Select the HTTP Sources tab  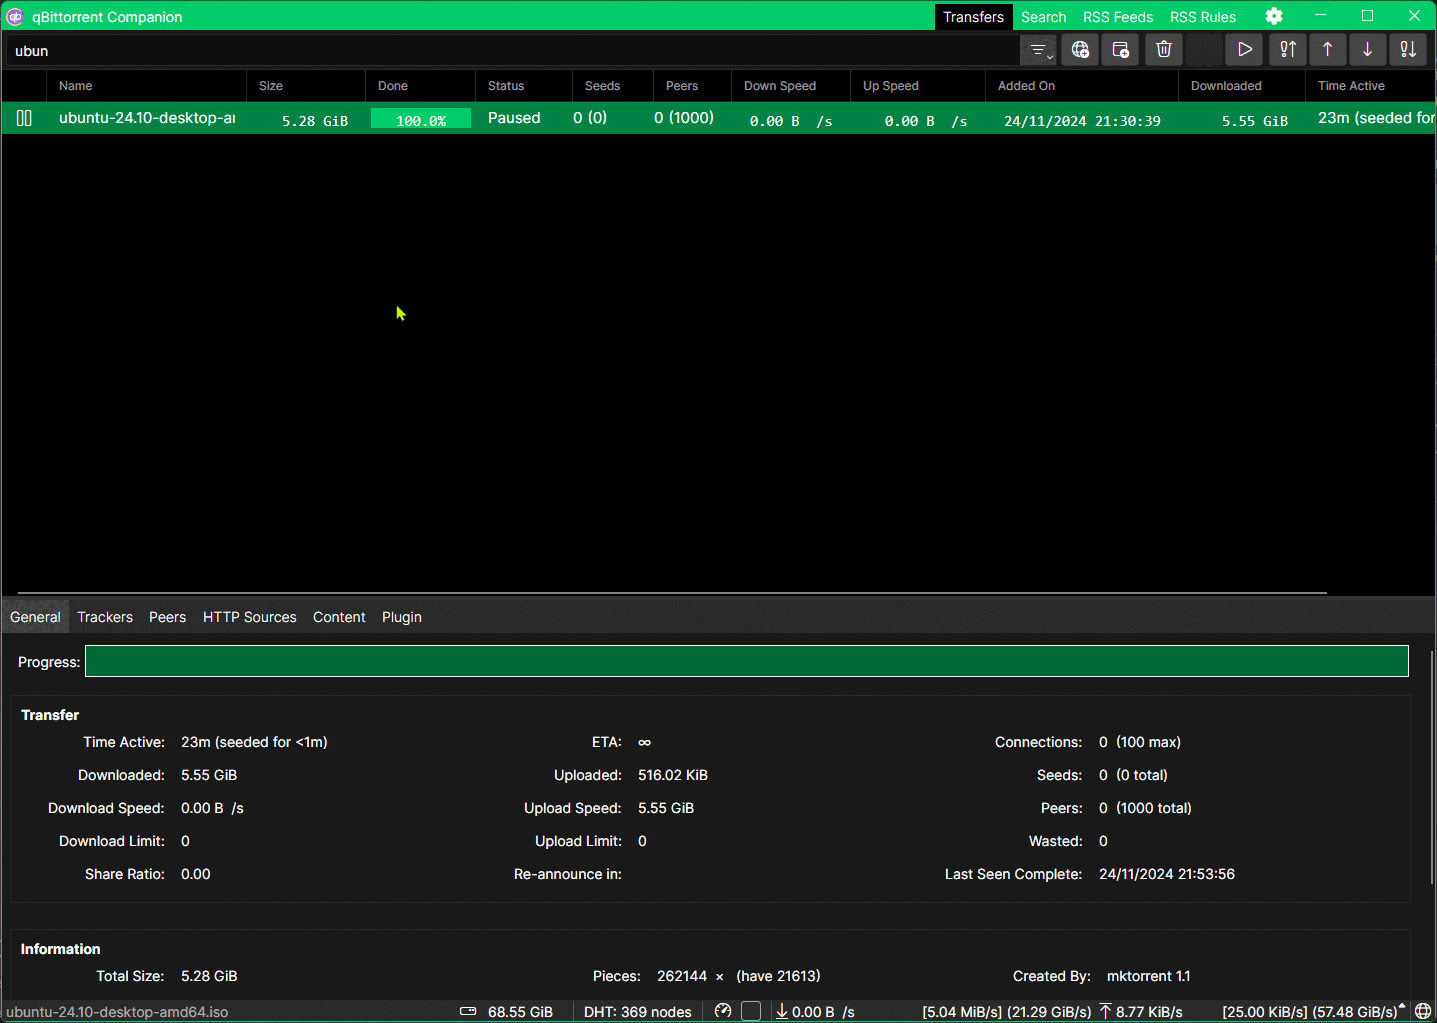click(x=249, y=617)
